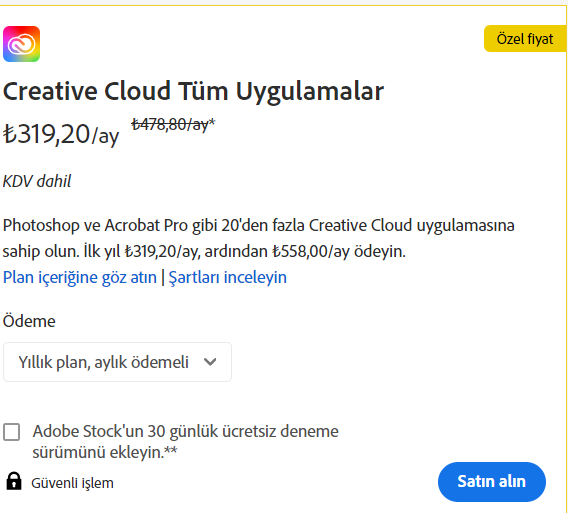Click the Adobe Stock 30 günlük trial label

point(185,442)
